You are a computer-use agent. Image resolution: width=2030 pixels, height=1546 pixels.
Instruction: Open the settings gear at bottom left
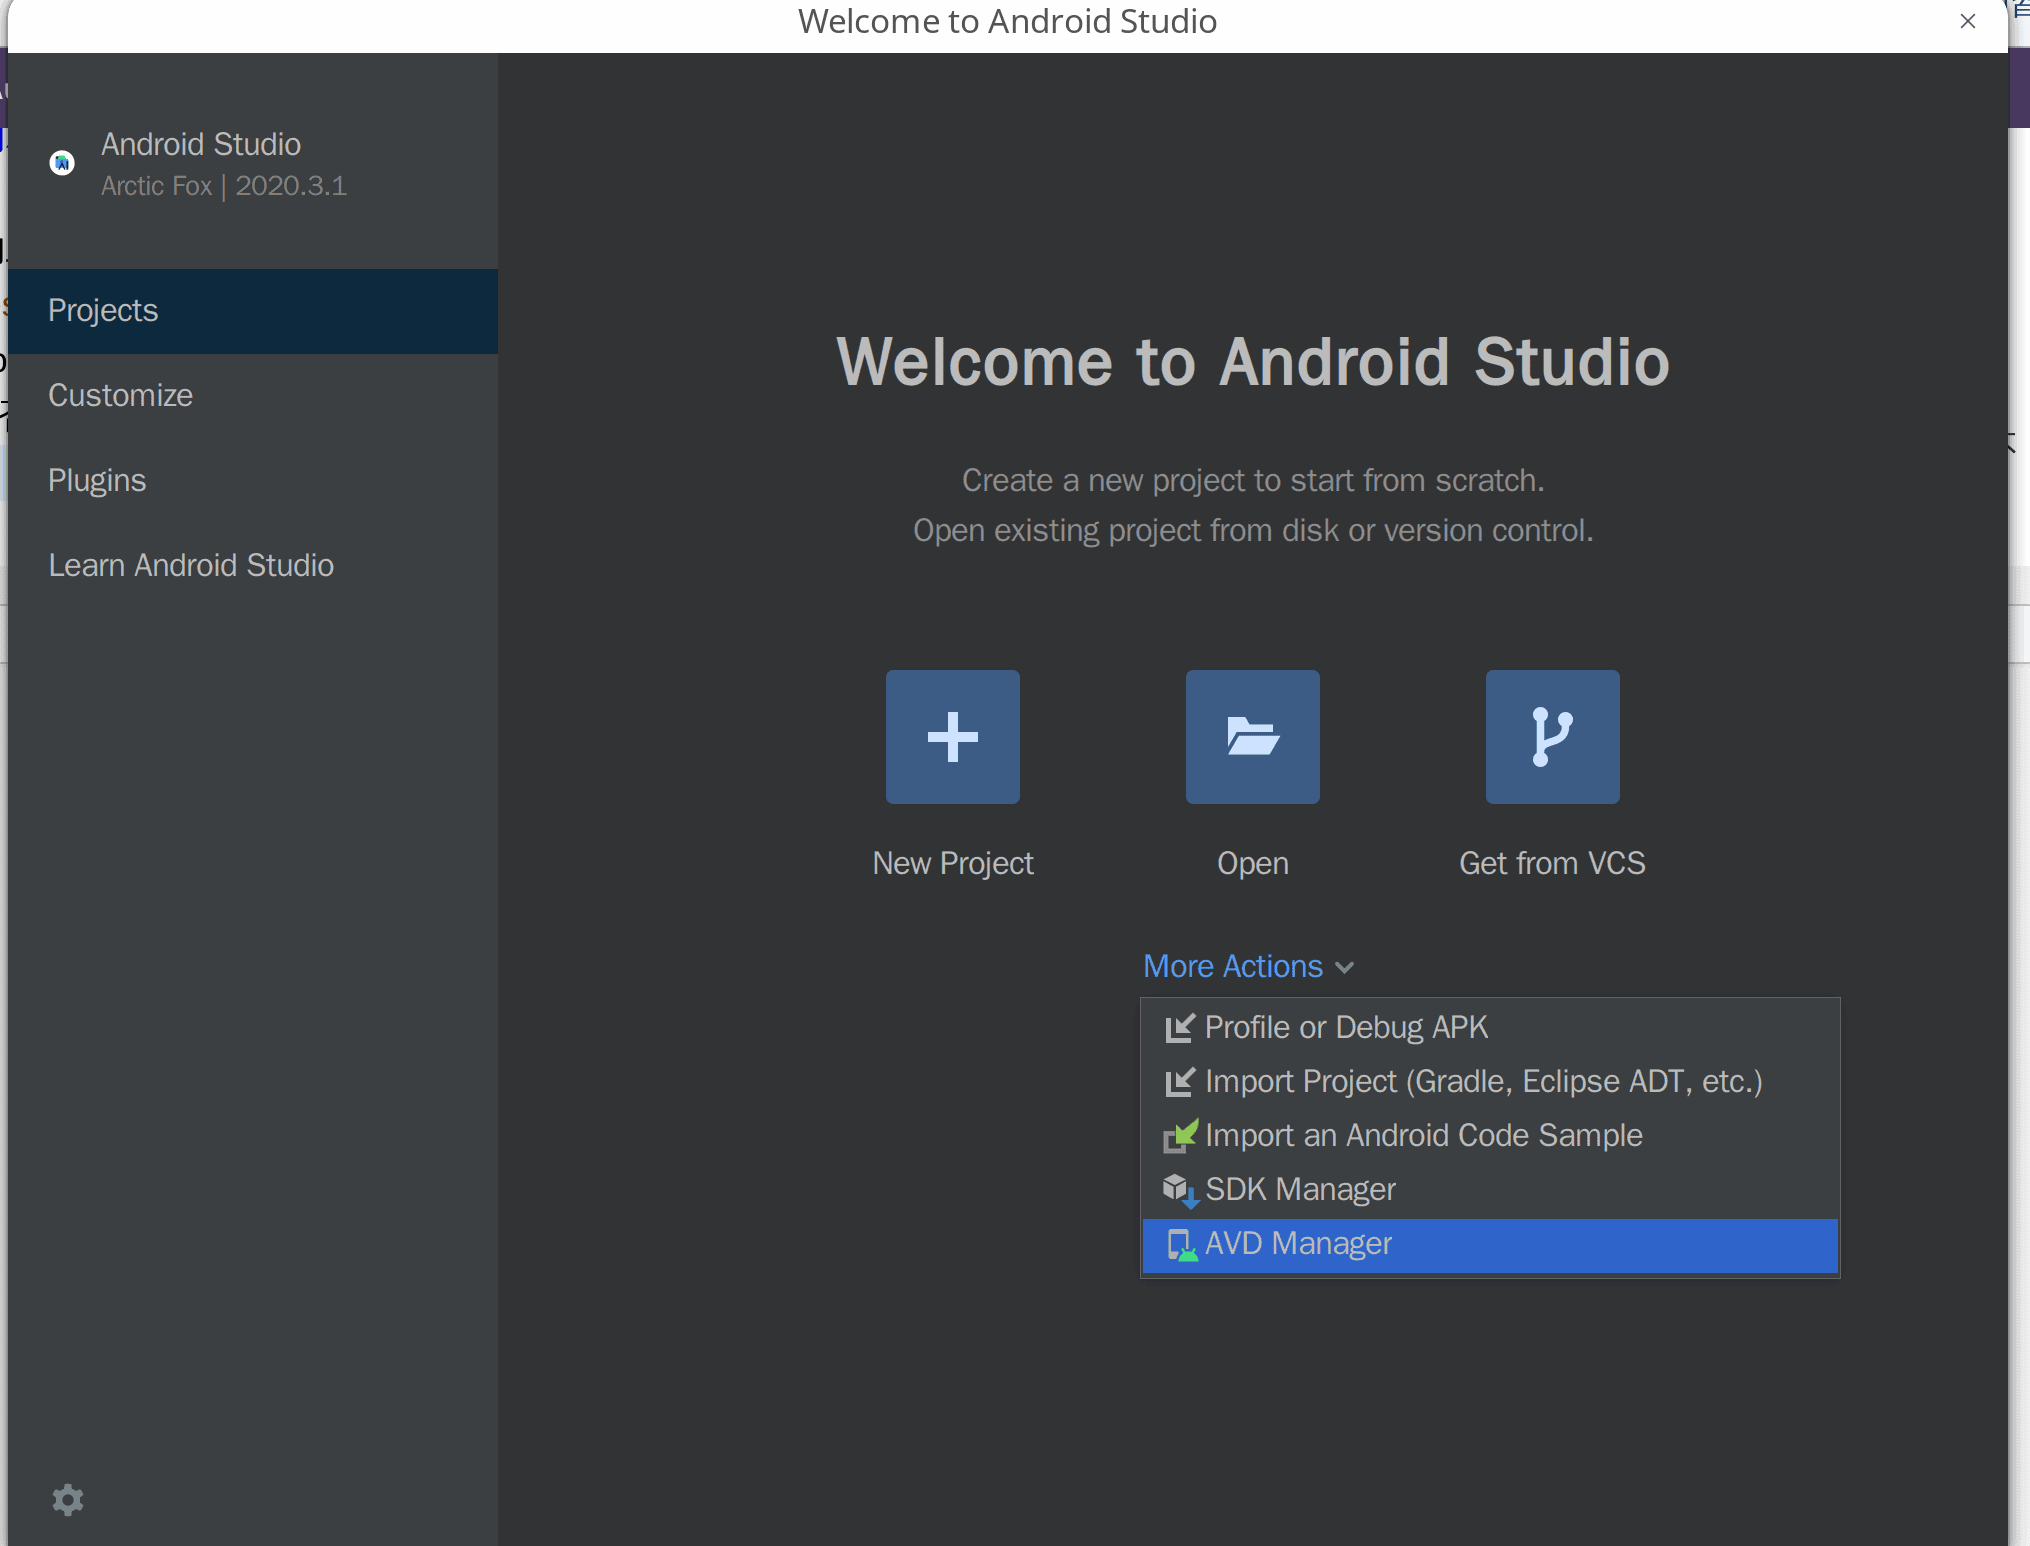point(68,1499)
